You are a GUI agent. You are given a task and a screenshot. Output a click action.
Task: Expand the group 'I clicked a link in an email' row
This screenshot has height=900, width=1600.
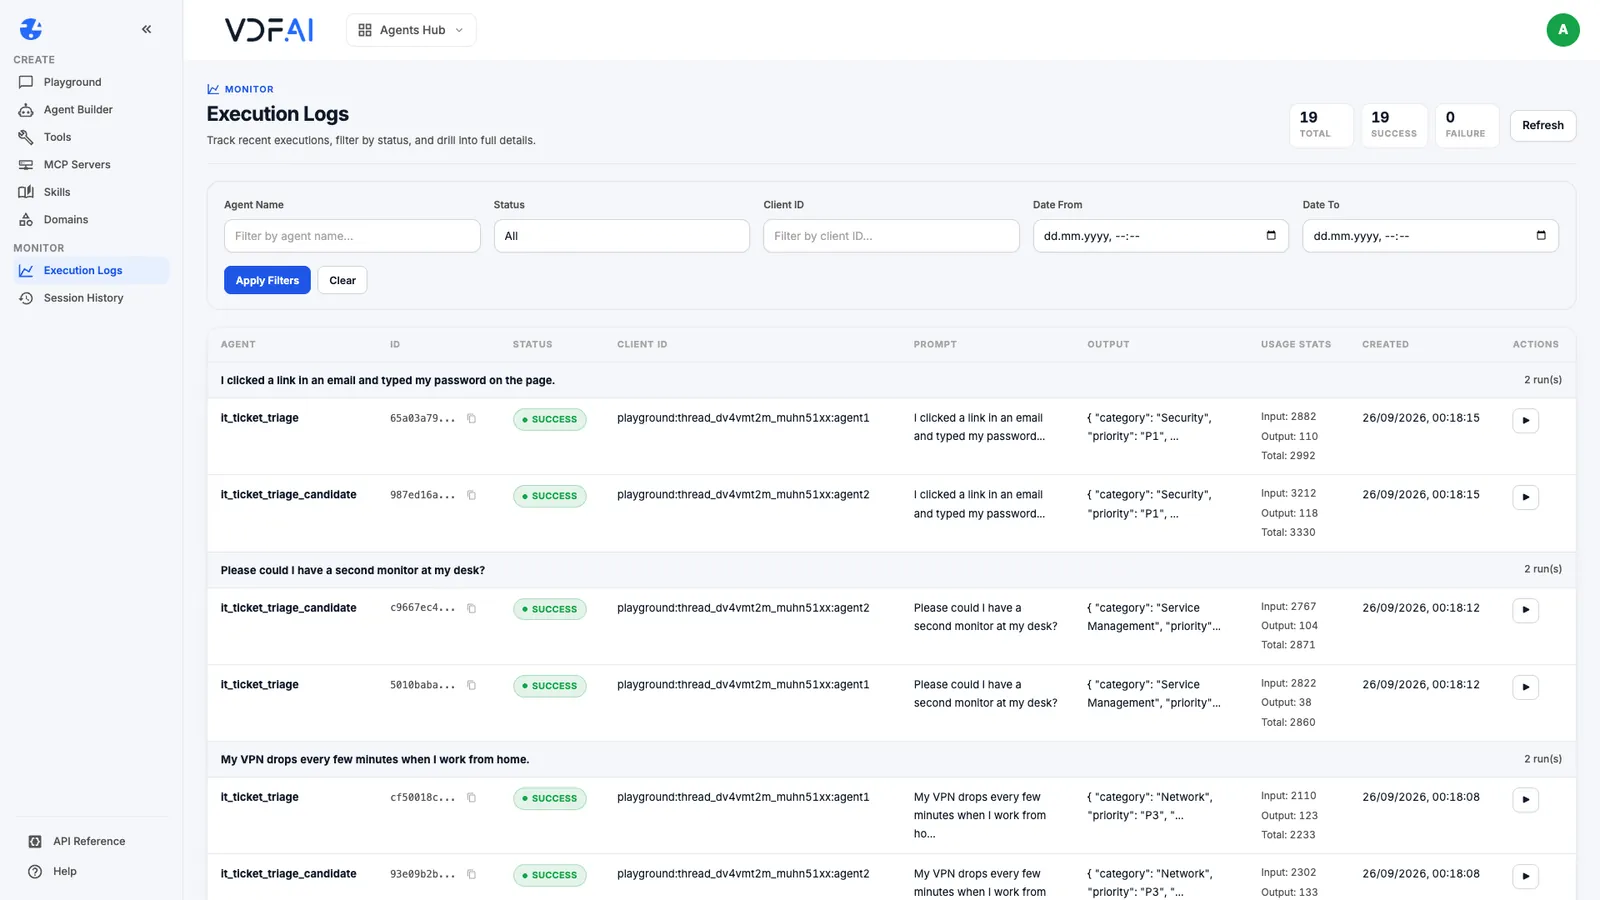891,380
